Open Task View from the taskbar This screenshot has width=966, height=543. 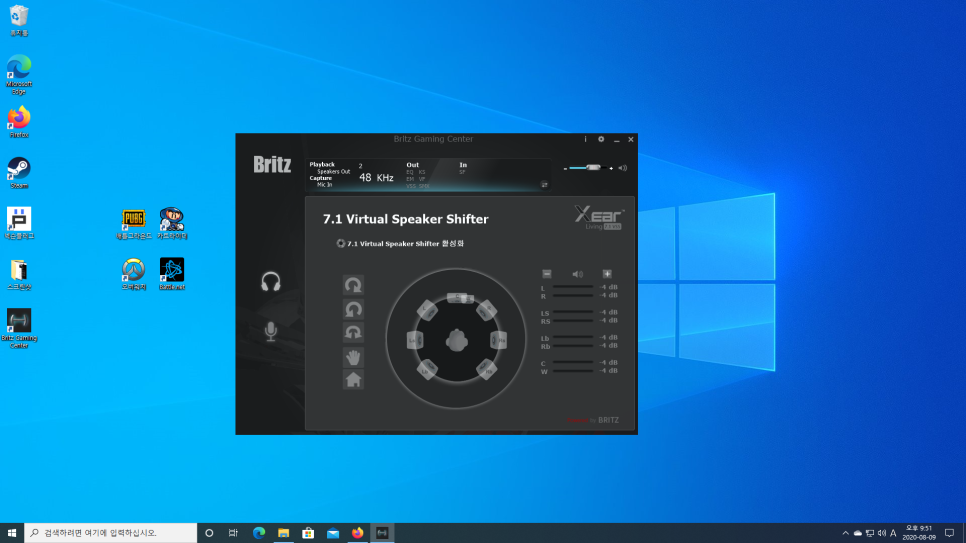point(233,533)
